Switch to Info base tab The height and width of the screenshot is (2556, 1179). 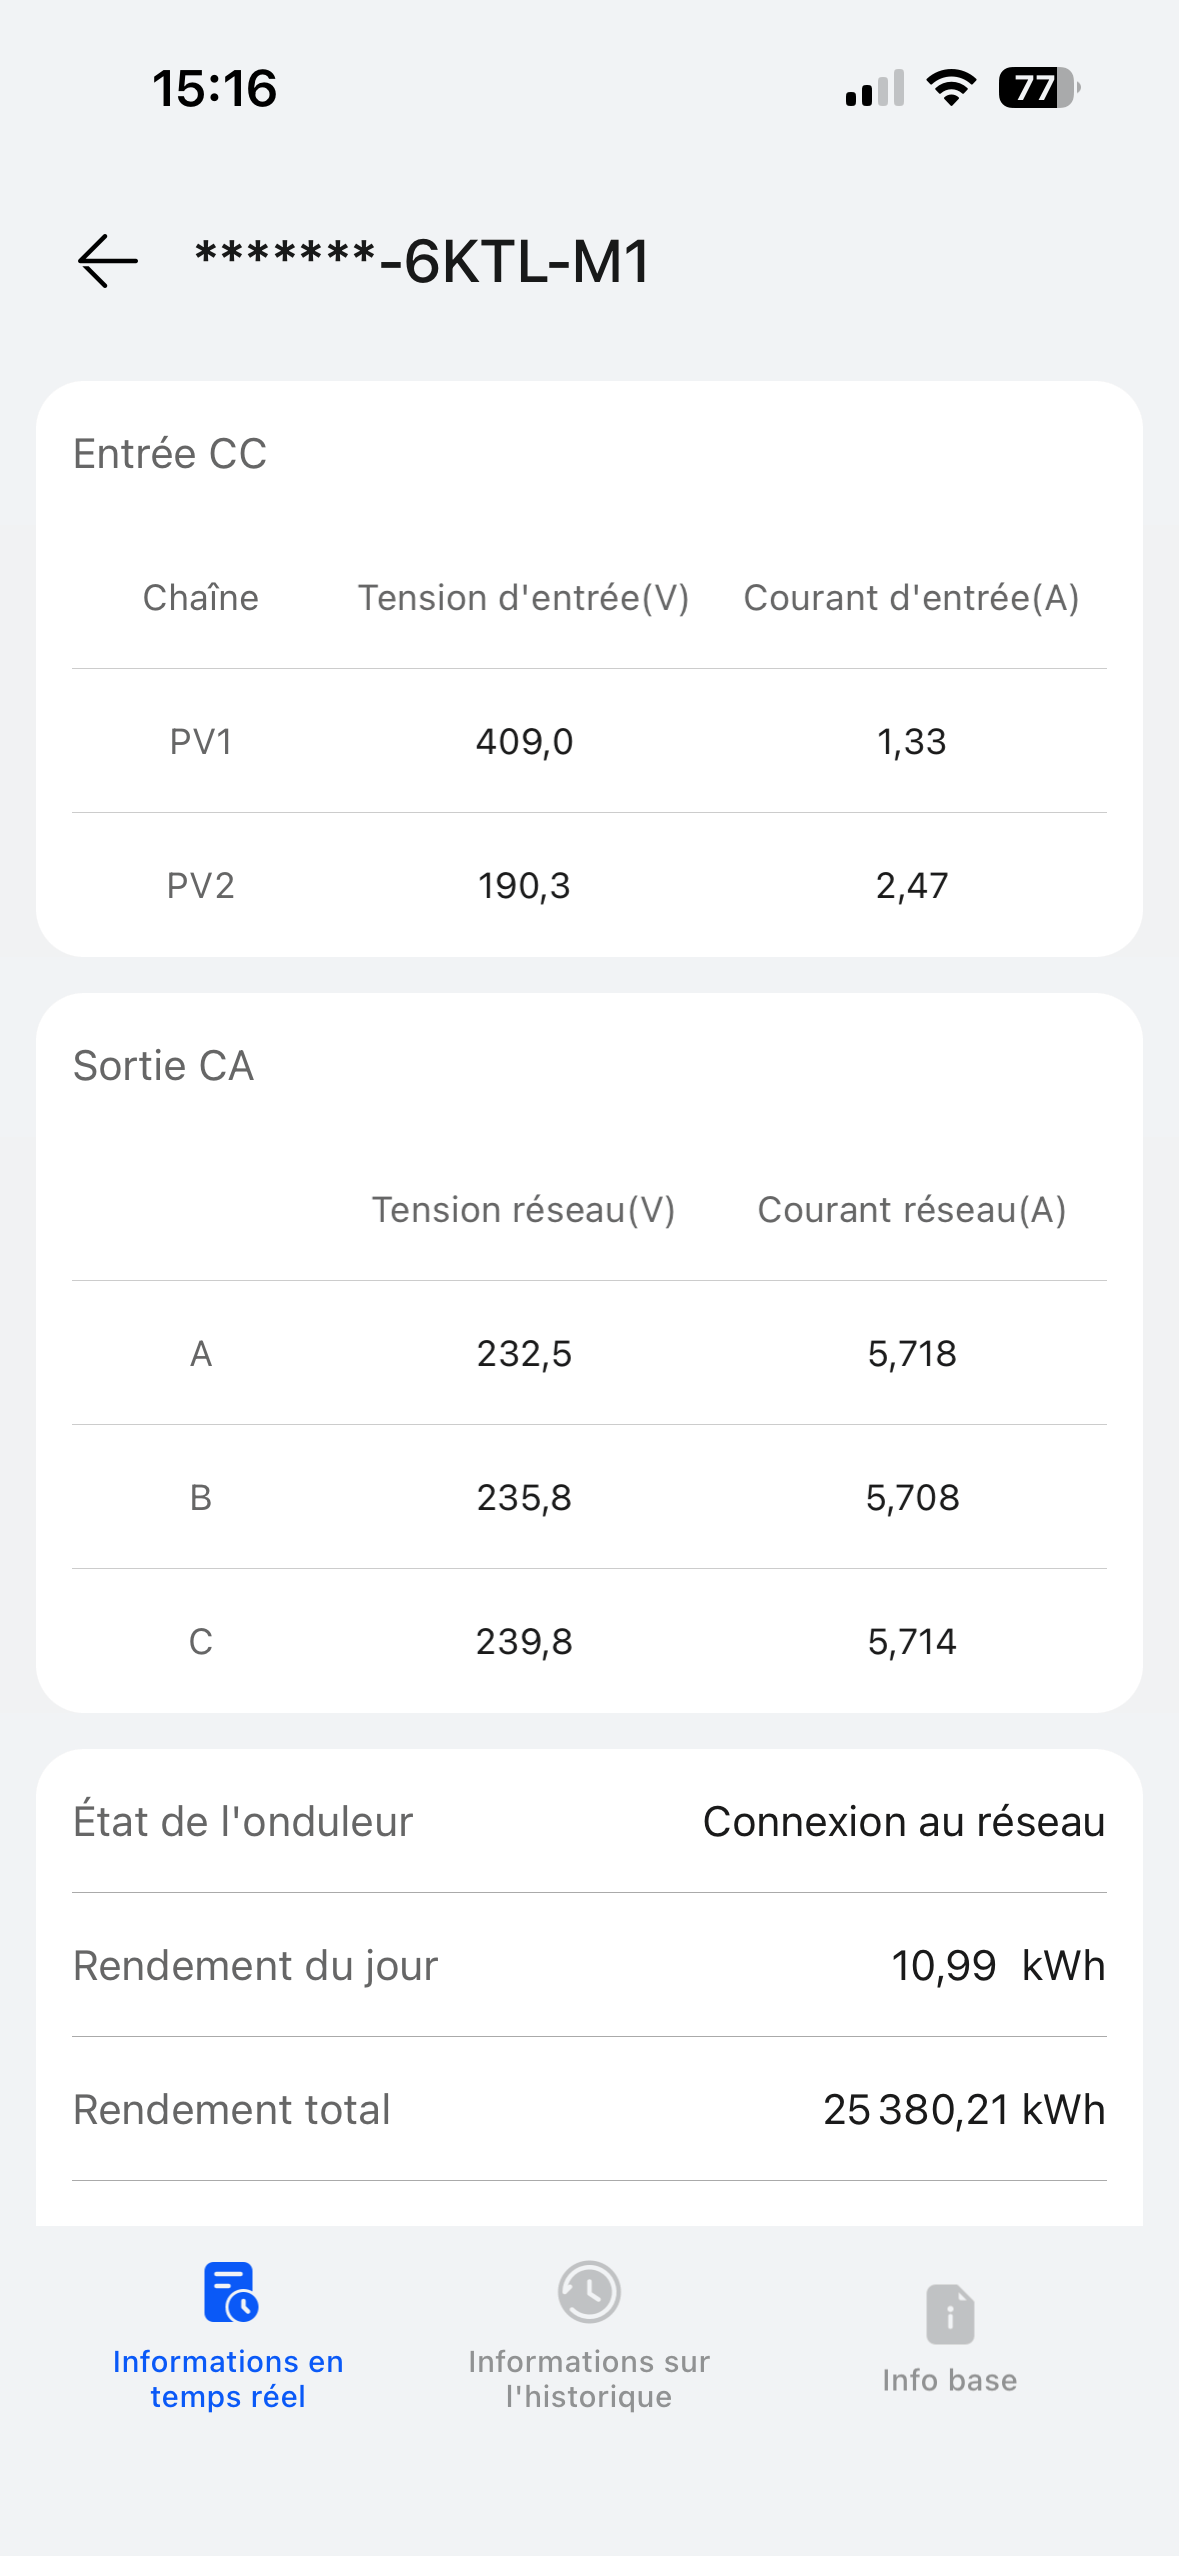tap(950, 2380)
